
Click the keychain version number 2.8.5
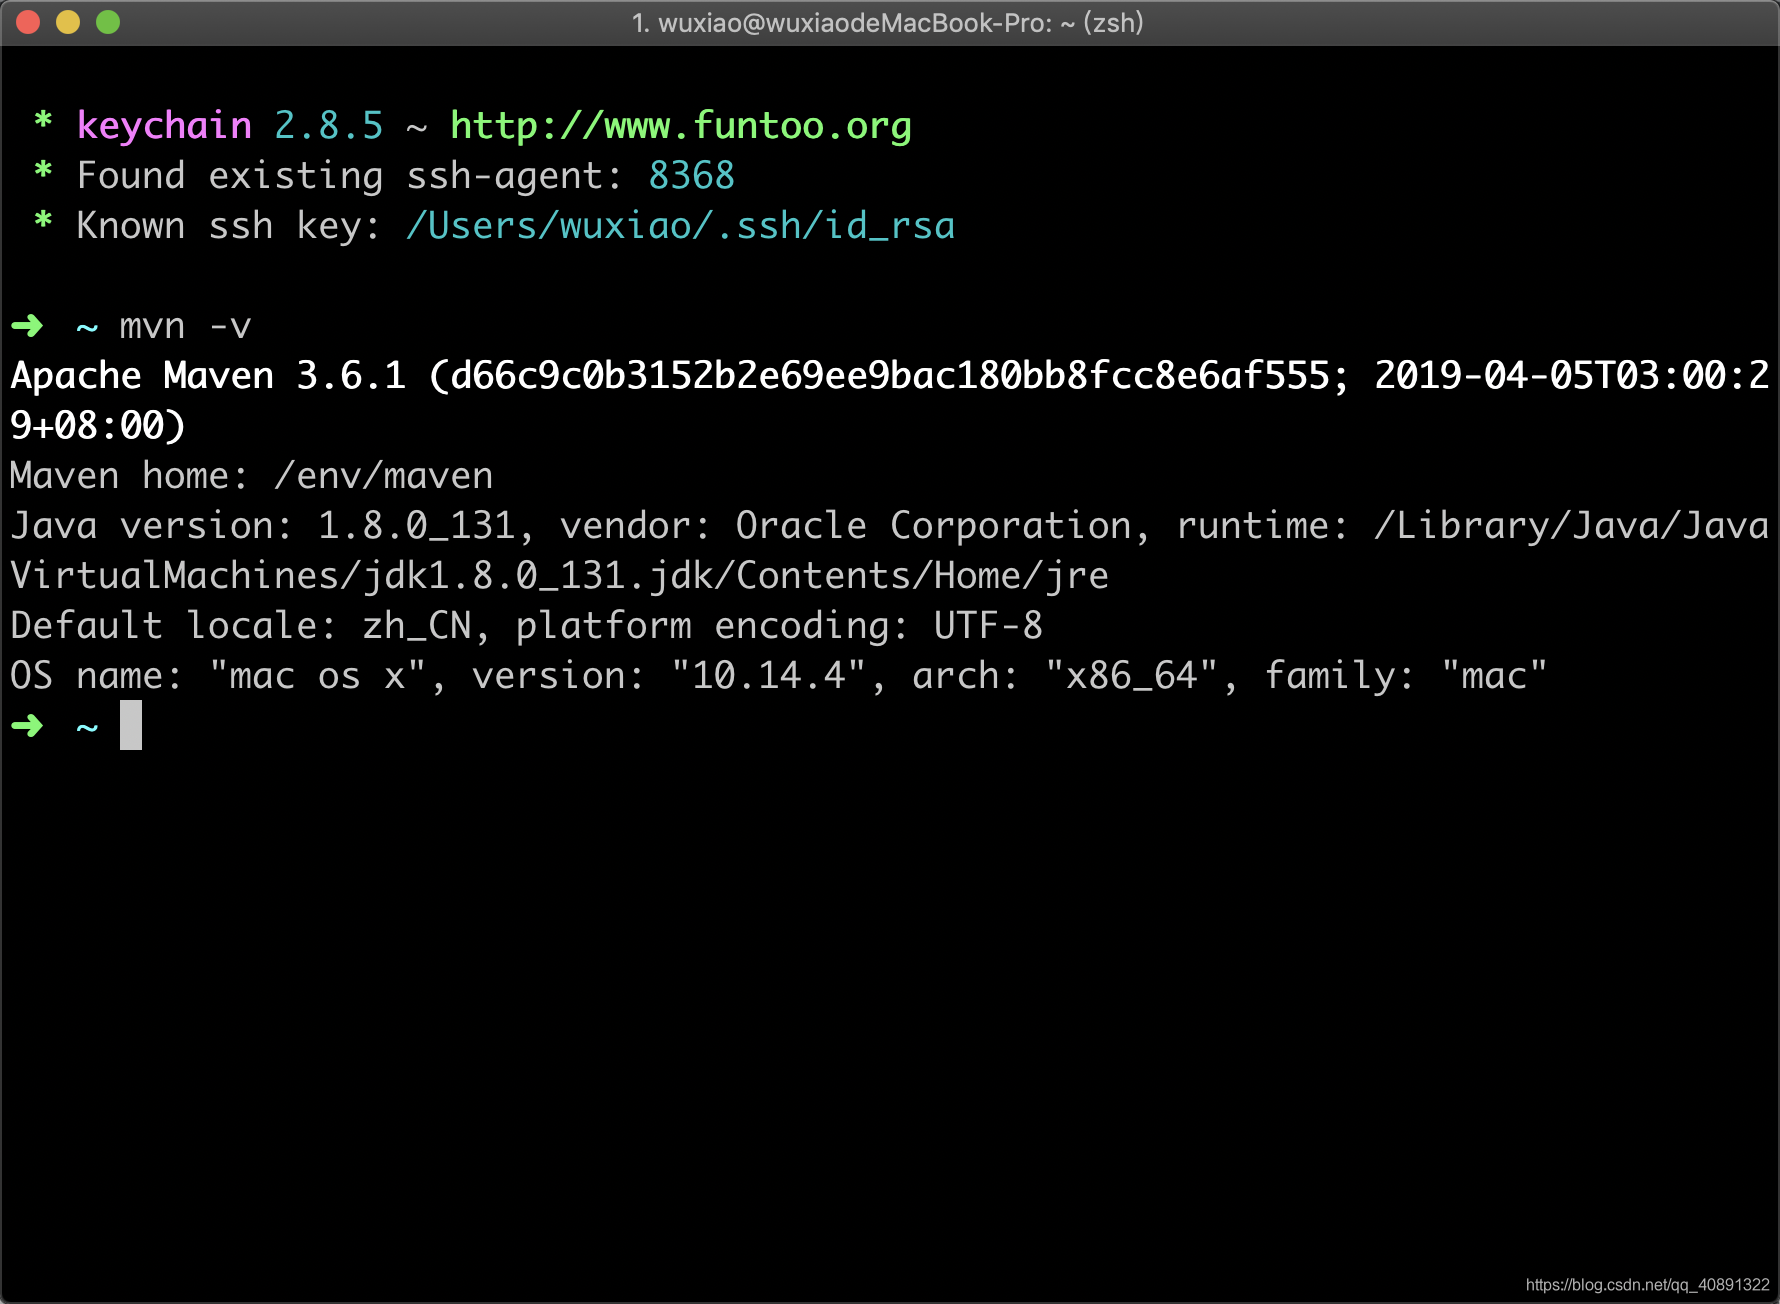coord(329,126)
